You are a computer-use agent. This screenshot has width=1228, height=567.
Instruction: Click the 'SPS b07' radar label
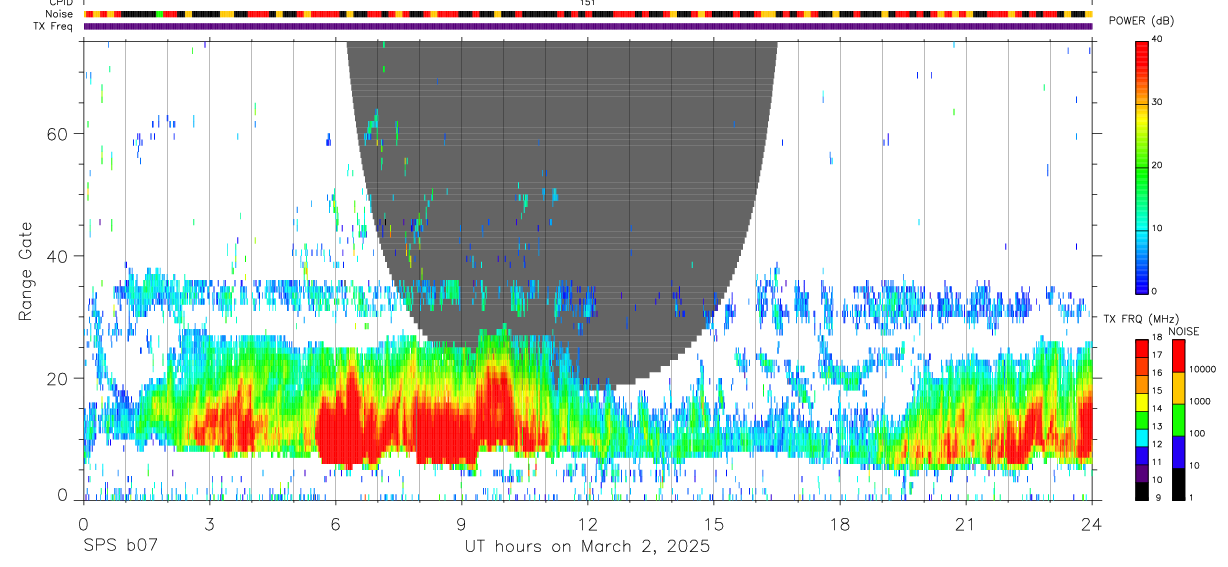click(120, 546)
